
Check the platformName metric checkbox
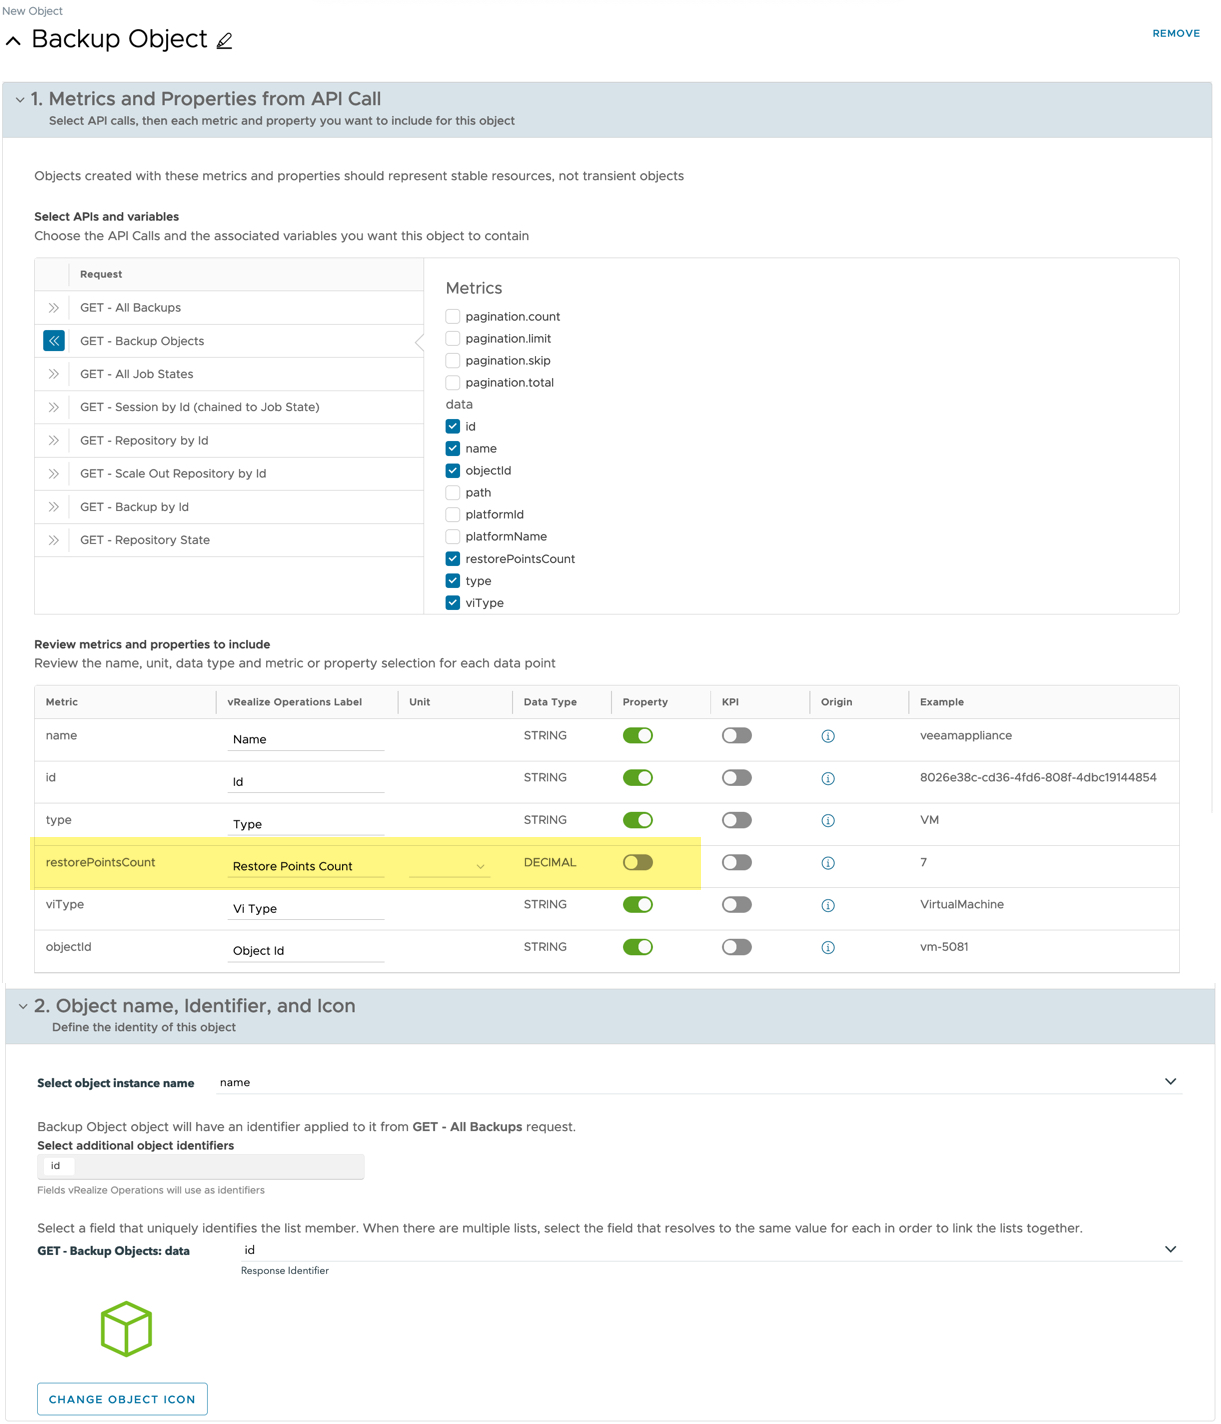click(453, 536)
